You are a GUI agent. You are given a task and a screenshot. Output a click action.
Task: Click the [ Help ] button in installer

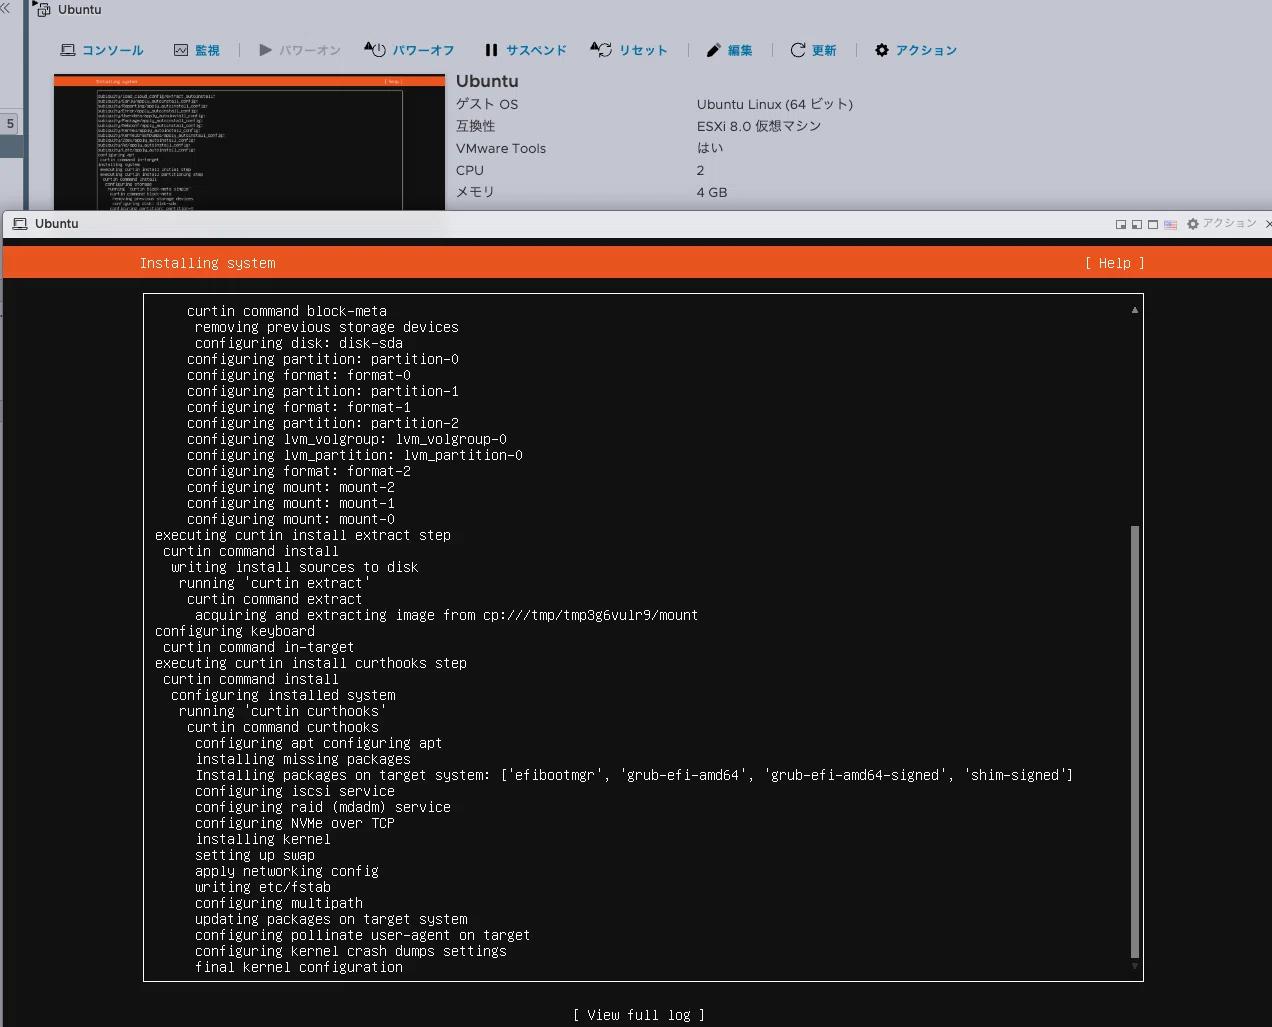(x=1115, y=263)
